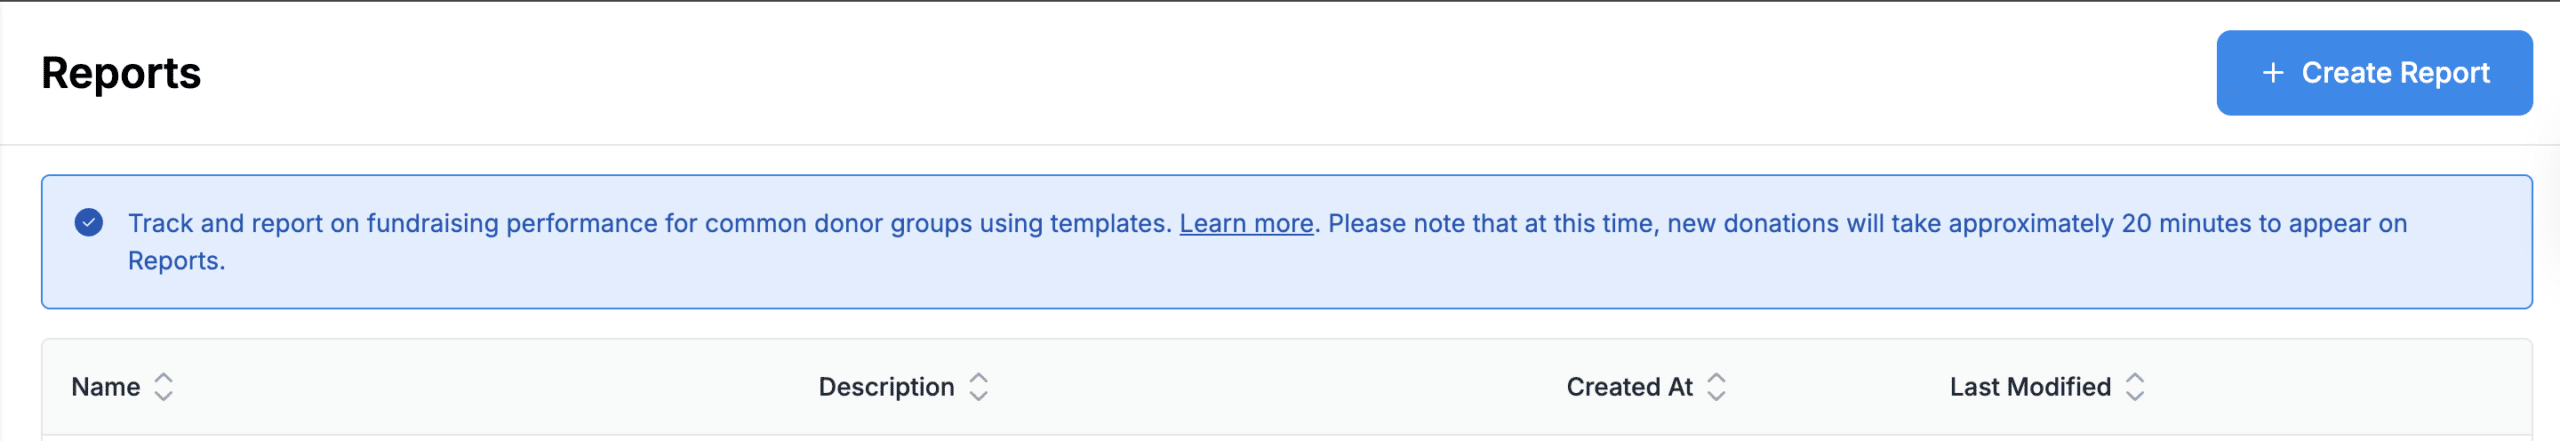
Task: Click the word Reports ending the banner
Action: coord(176,261)
